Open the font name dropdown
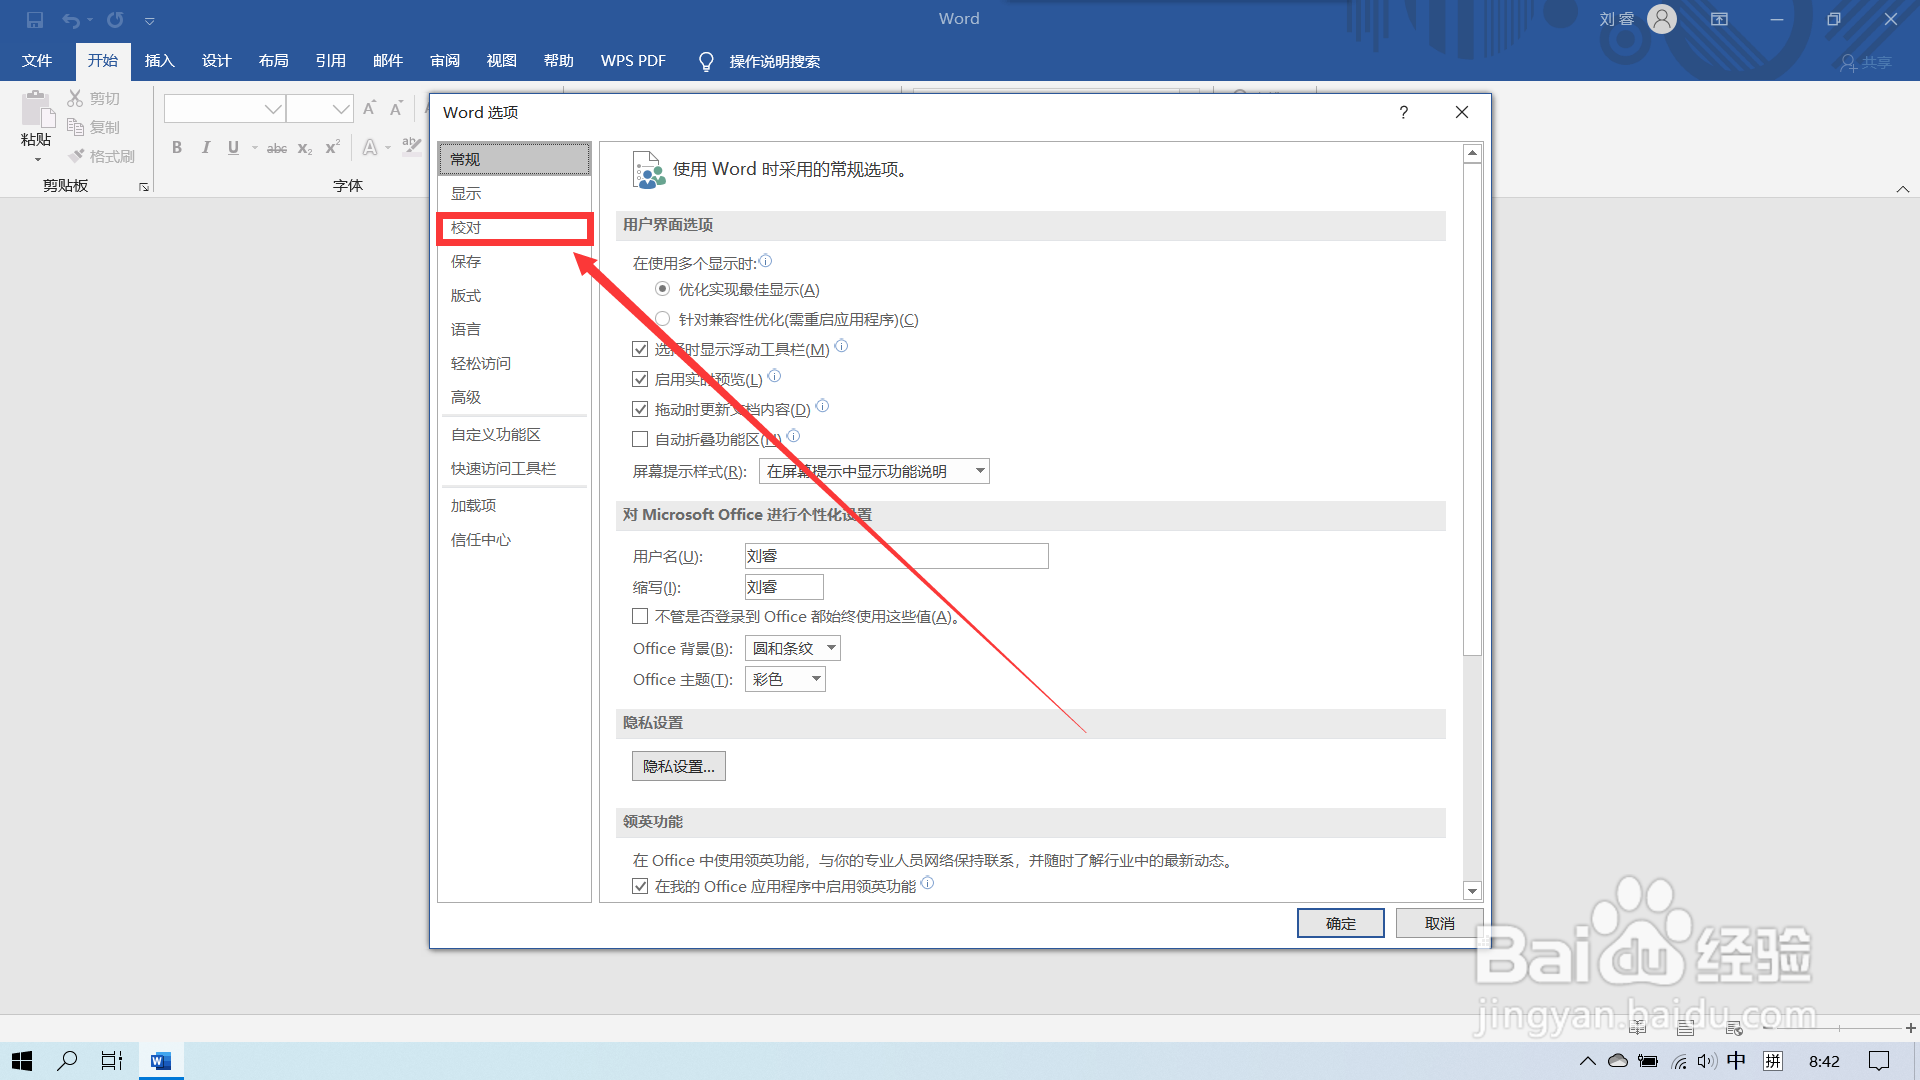 [x=273, y=108]
